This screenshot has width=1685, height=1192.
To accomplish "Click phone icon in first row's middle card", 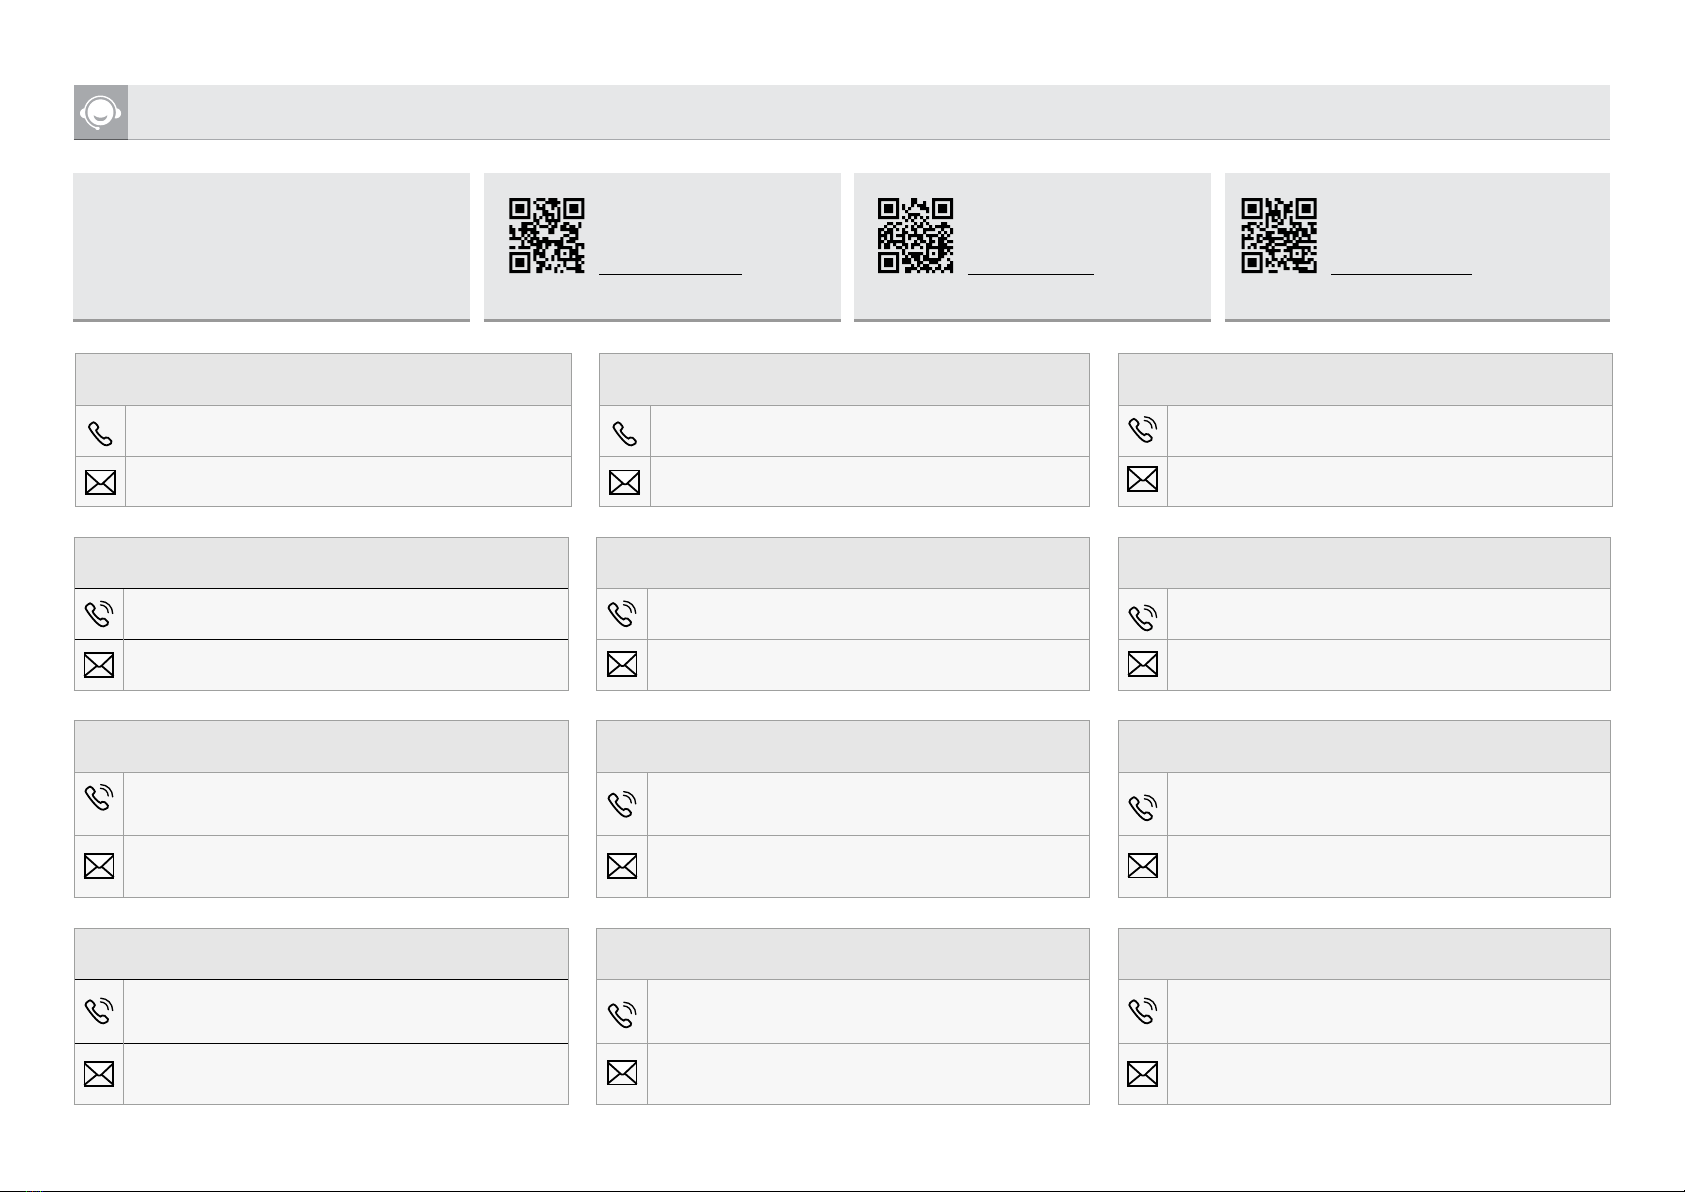I will (x=625, y=433).
